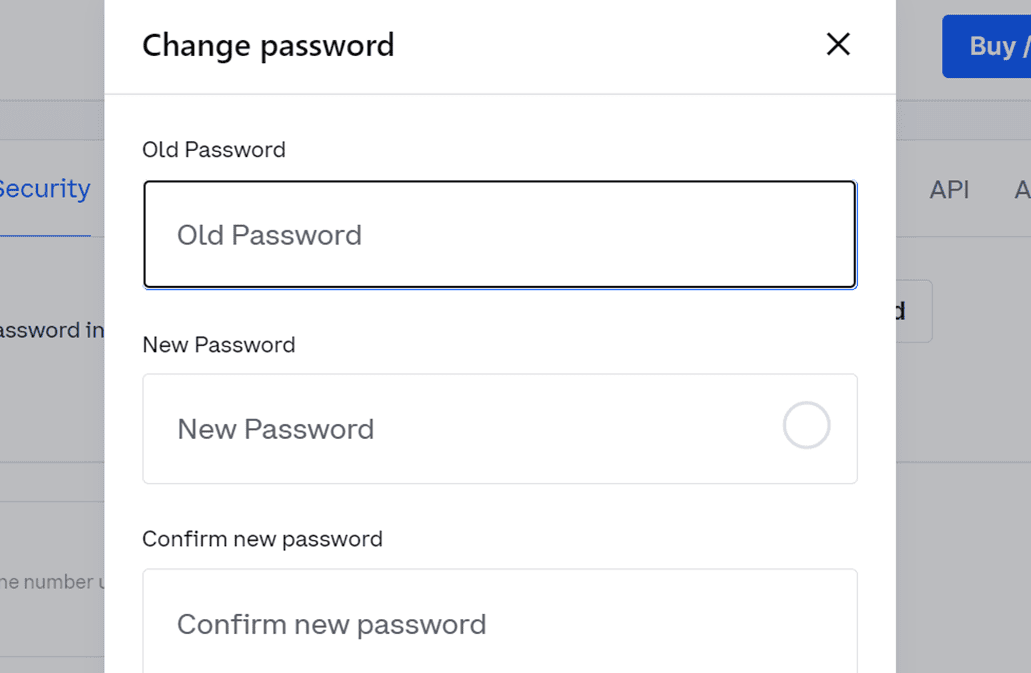The height and width of the screenshot is (673, 1031).
Task: Click the 'assword in' text behind the dialog
Action: 52,330
